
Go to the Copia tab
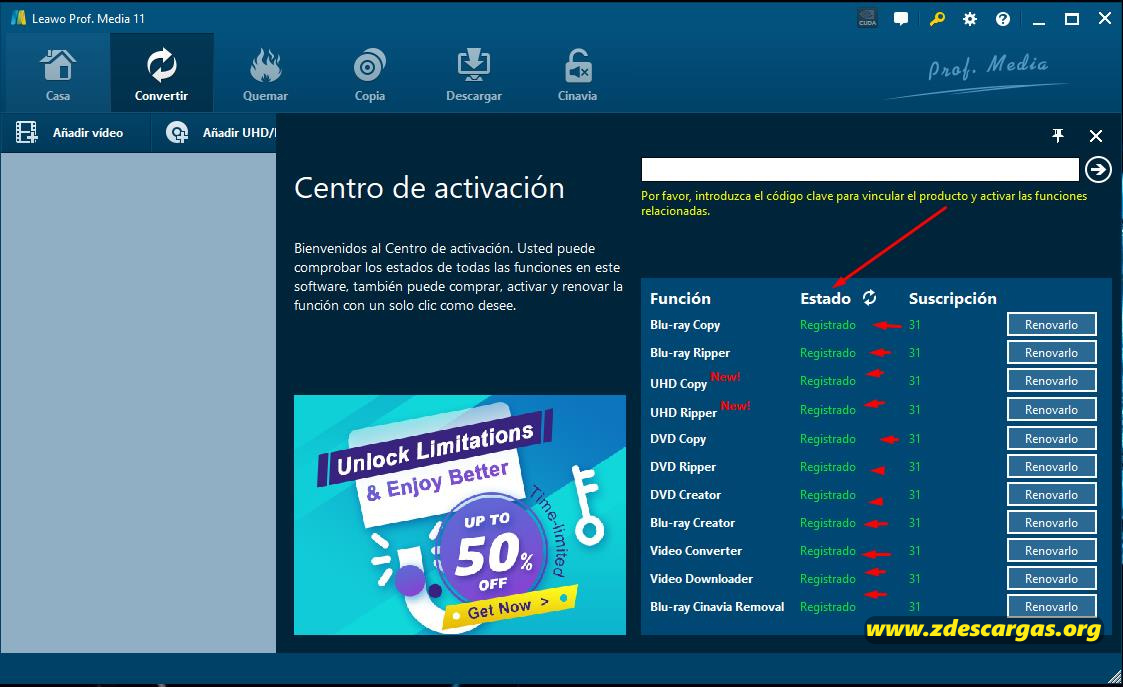click(370, 74)
